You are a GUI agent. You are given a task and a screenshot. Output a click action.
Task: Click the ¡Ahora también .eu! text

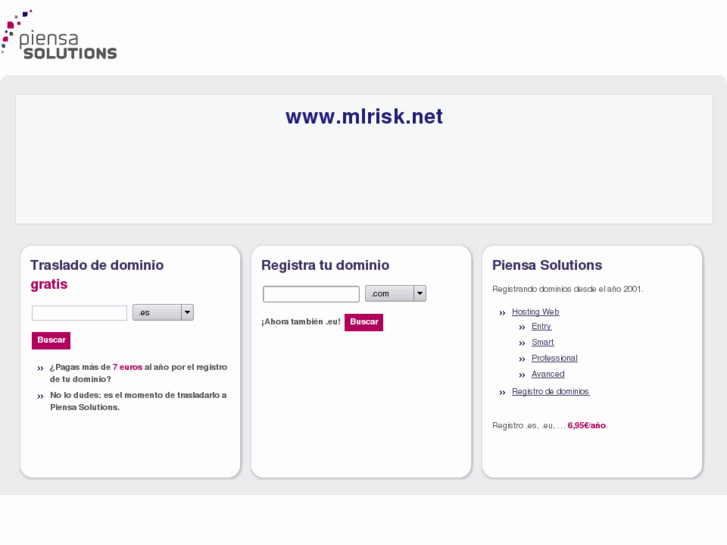pyautogui.click(x=301, y=322)
